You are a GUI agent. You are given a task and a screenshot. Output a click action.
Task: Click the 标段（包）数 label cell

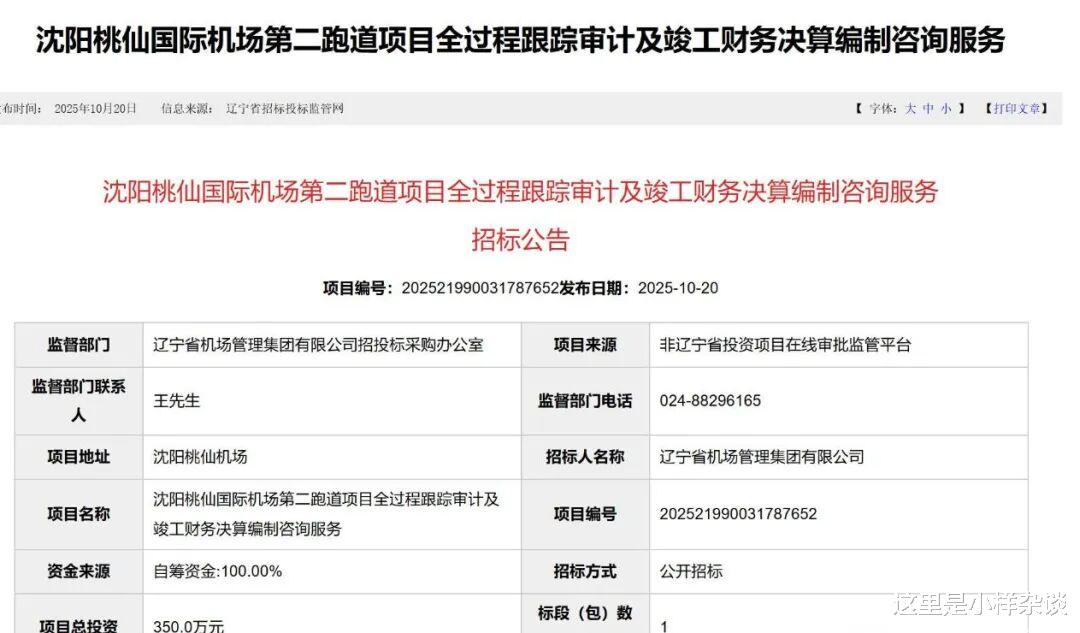coord(585,613)
